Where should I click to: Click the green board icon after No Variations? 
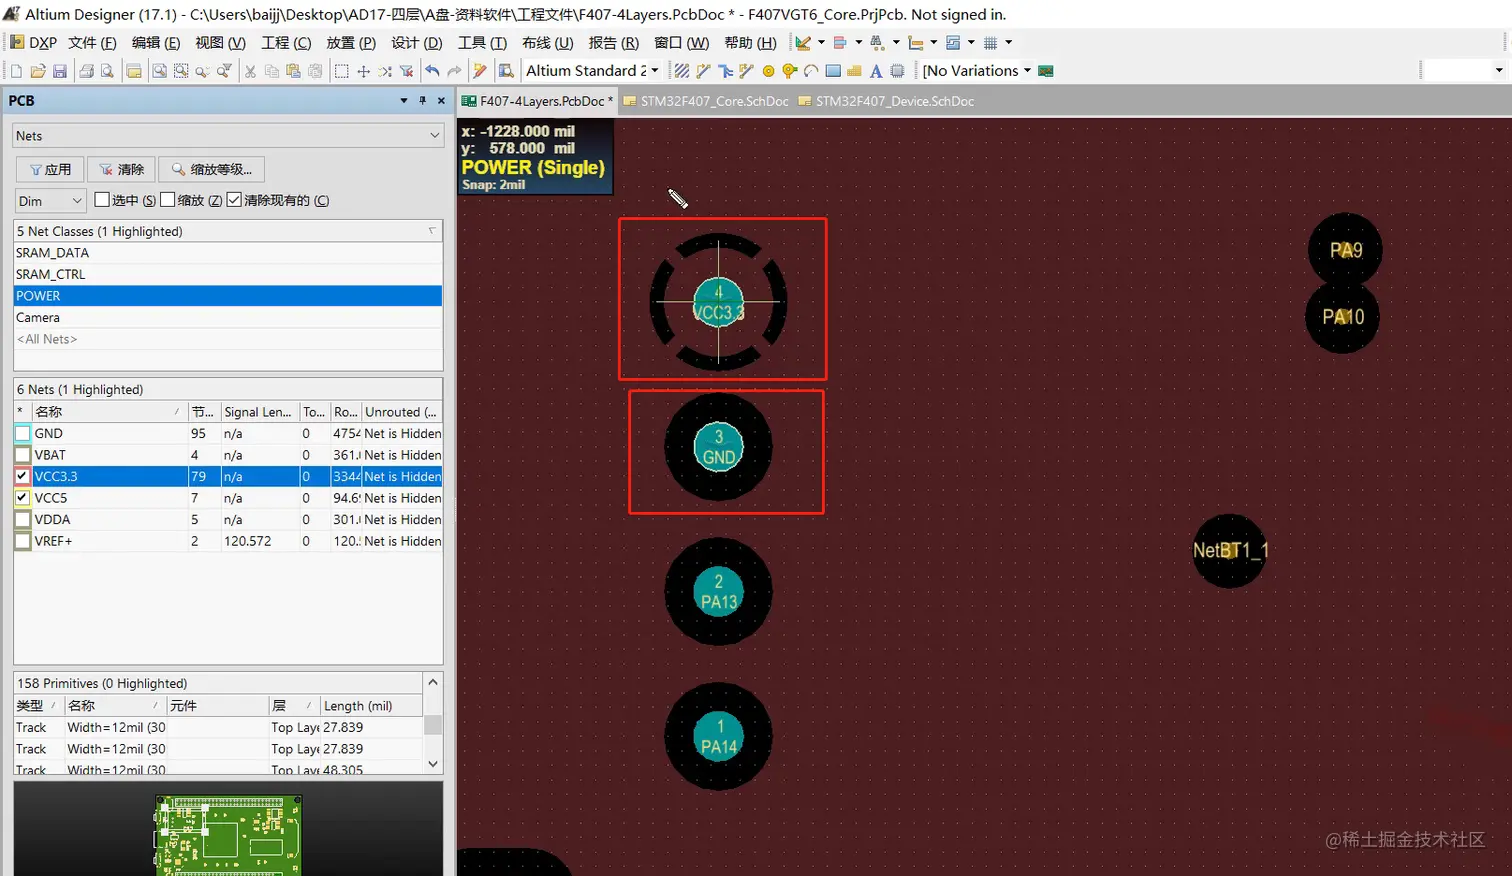click(1046, 71)
